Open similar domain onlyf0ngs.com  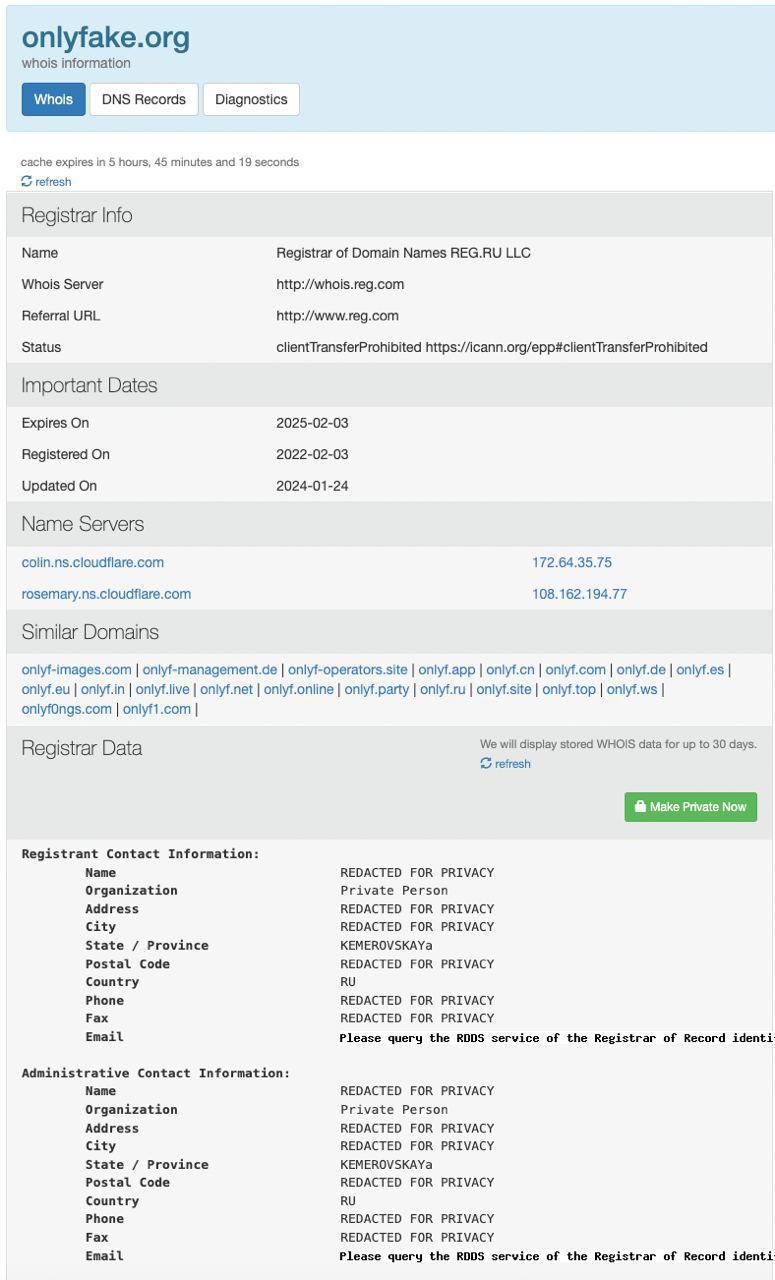[67, 709]
